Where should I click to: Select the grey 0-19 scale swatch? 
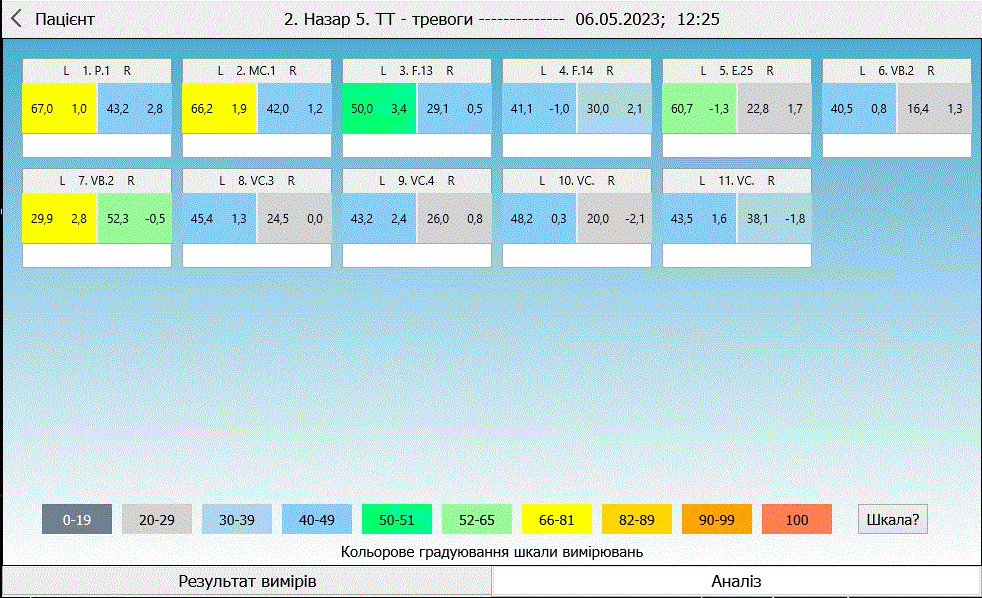click(x=77, y=520)
